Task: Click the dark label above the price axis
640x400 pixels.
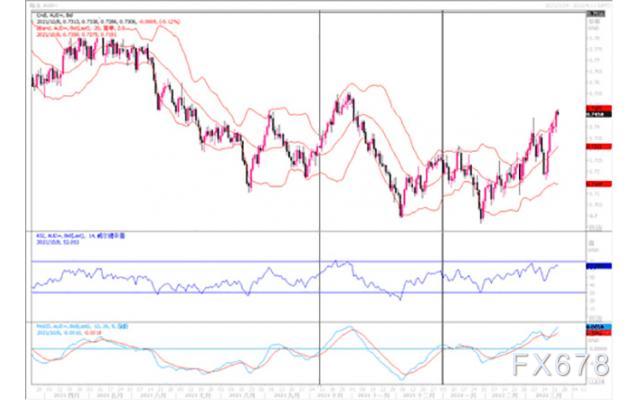Action: (x=596, y=14)
